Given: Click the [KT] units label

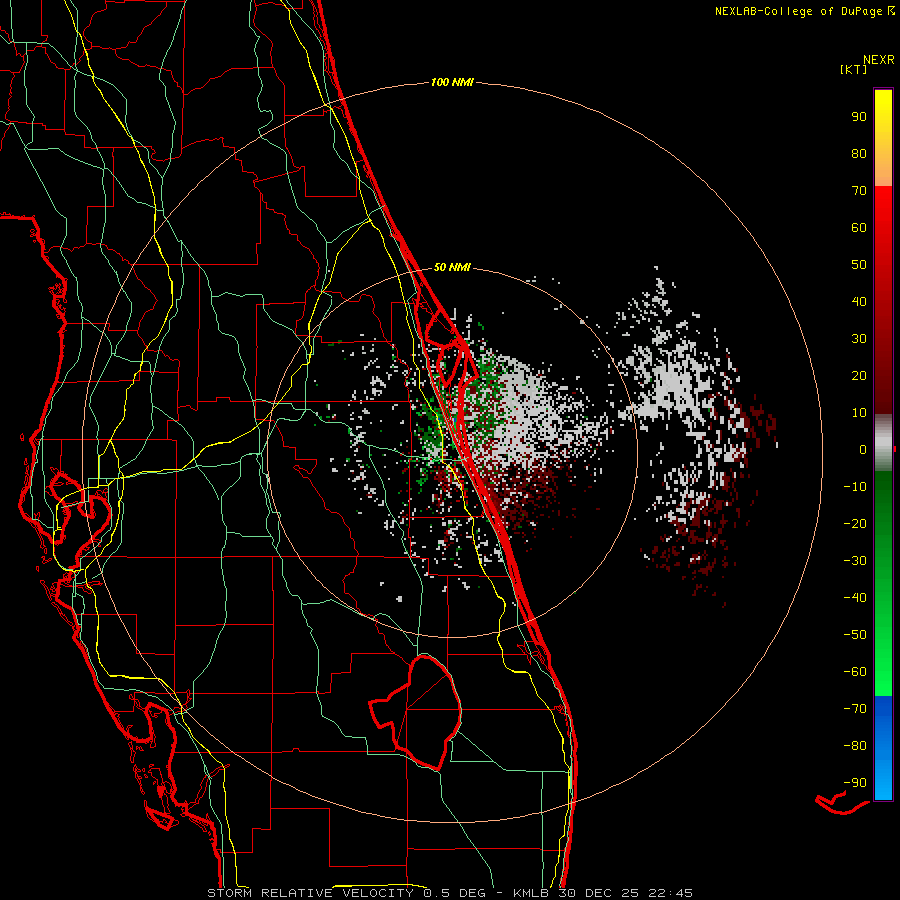Looking at the screenshot, I should point(854,69).
